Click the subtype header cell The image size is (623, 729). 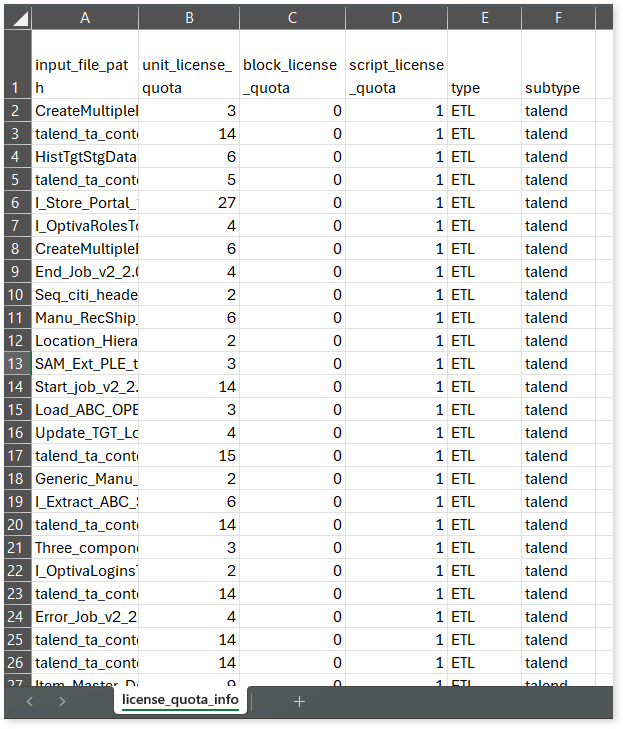[558, 88]
